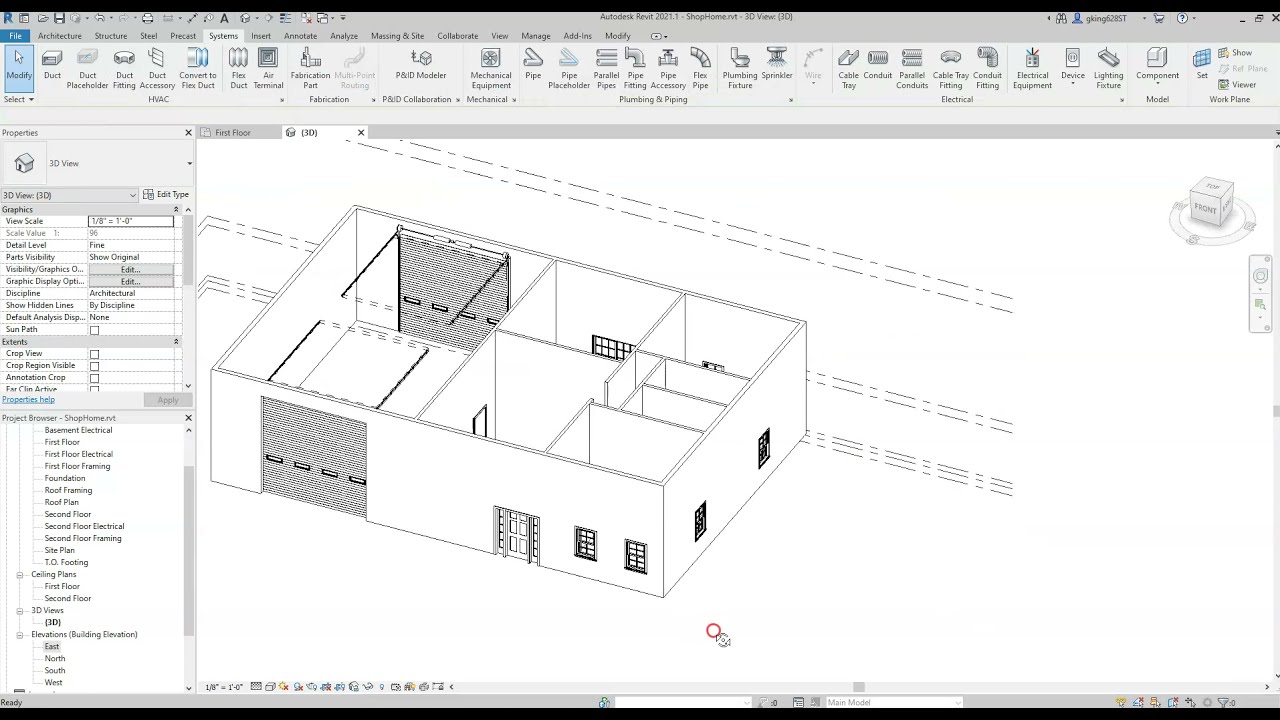1280x720 pixels.
Task: Enable the Sun Path checkbox
Action: pos(94,330)
